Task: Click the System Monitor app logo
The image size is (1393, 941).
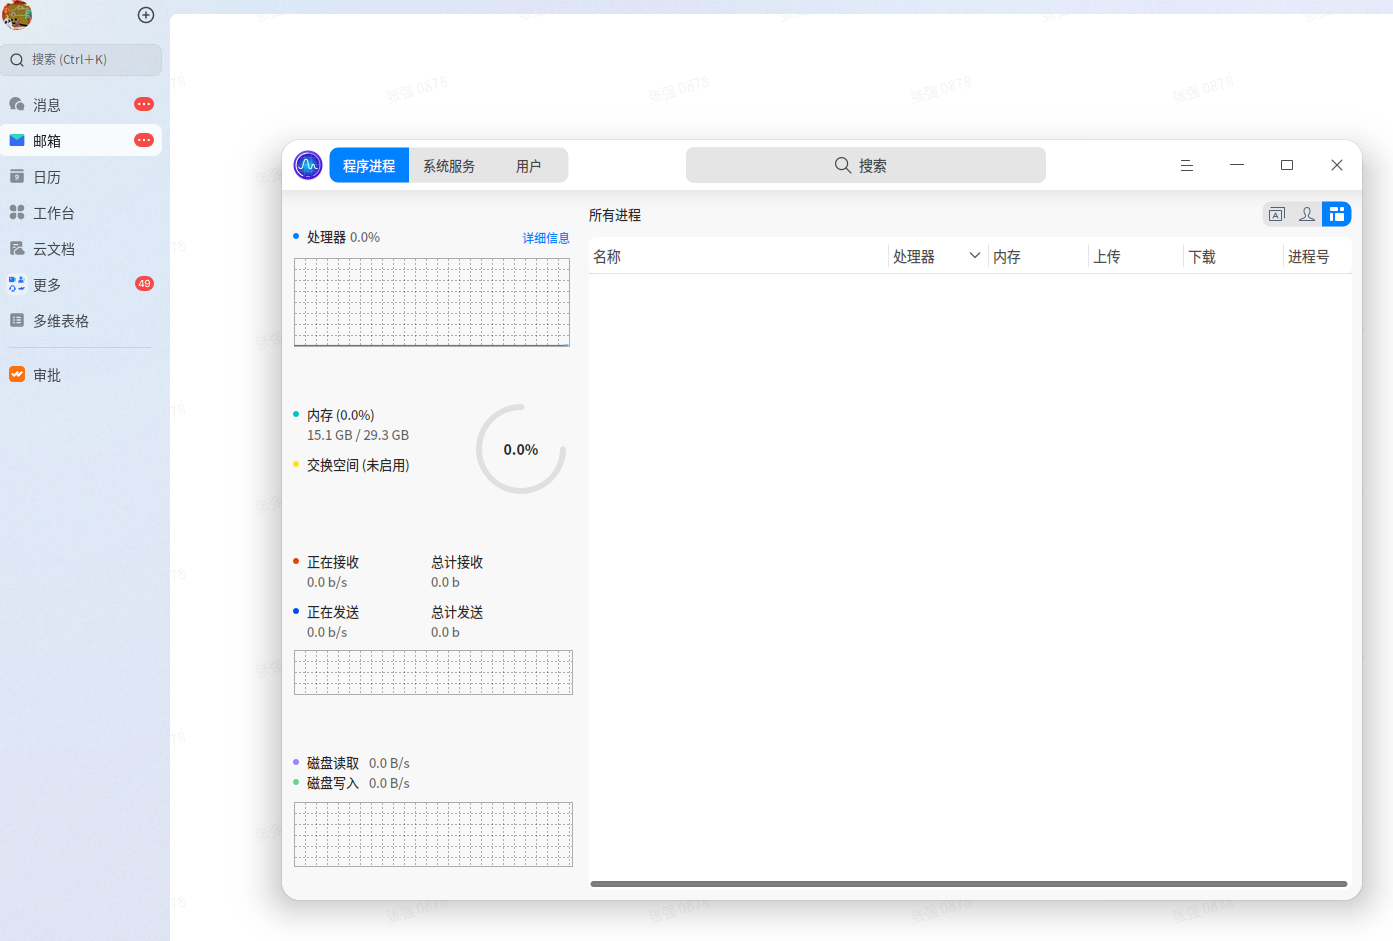Action: point(308,165)
